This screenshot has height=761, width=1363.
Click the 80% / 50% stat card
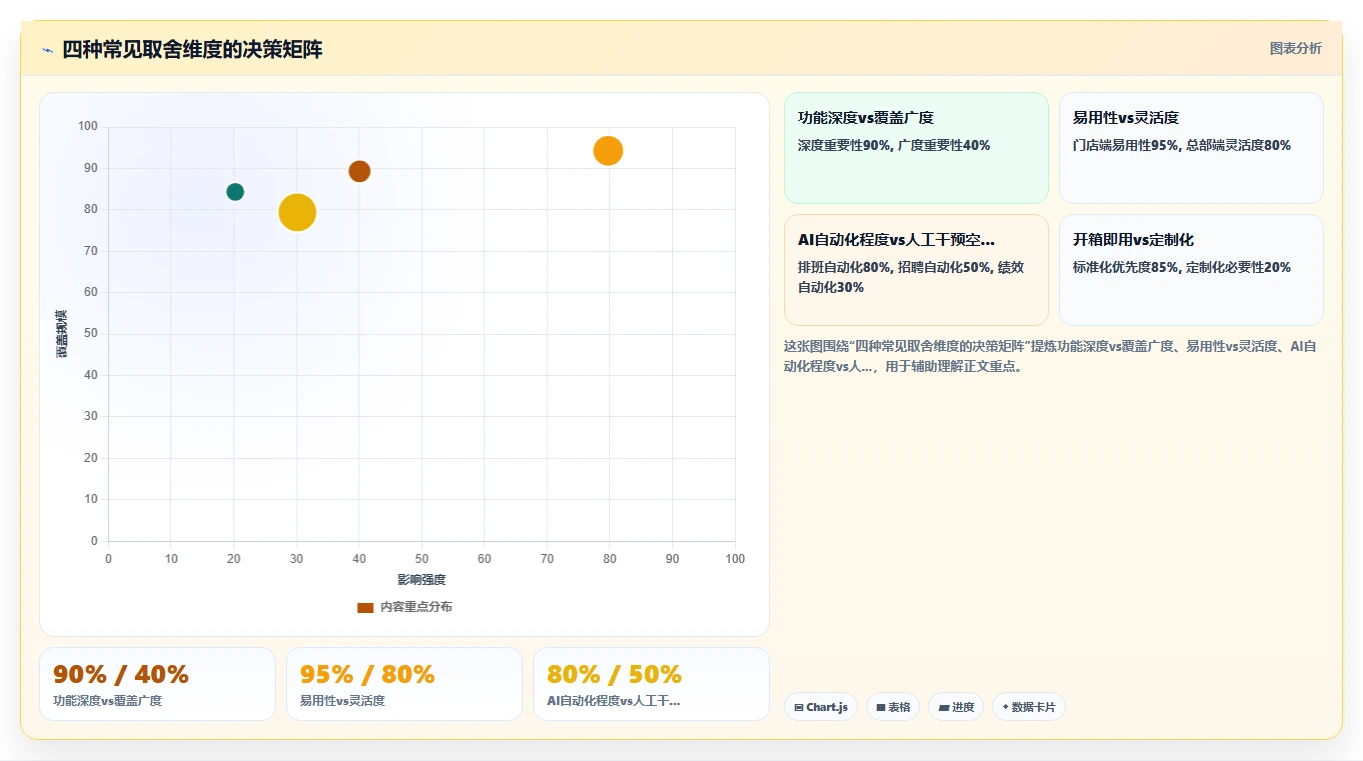pos(651,684)
